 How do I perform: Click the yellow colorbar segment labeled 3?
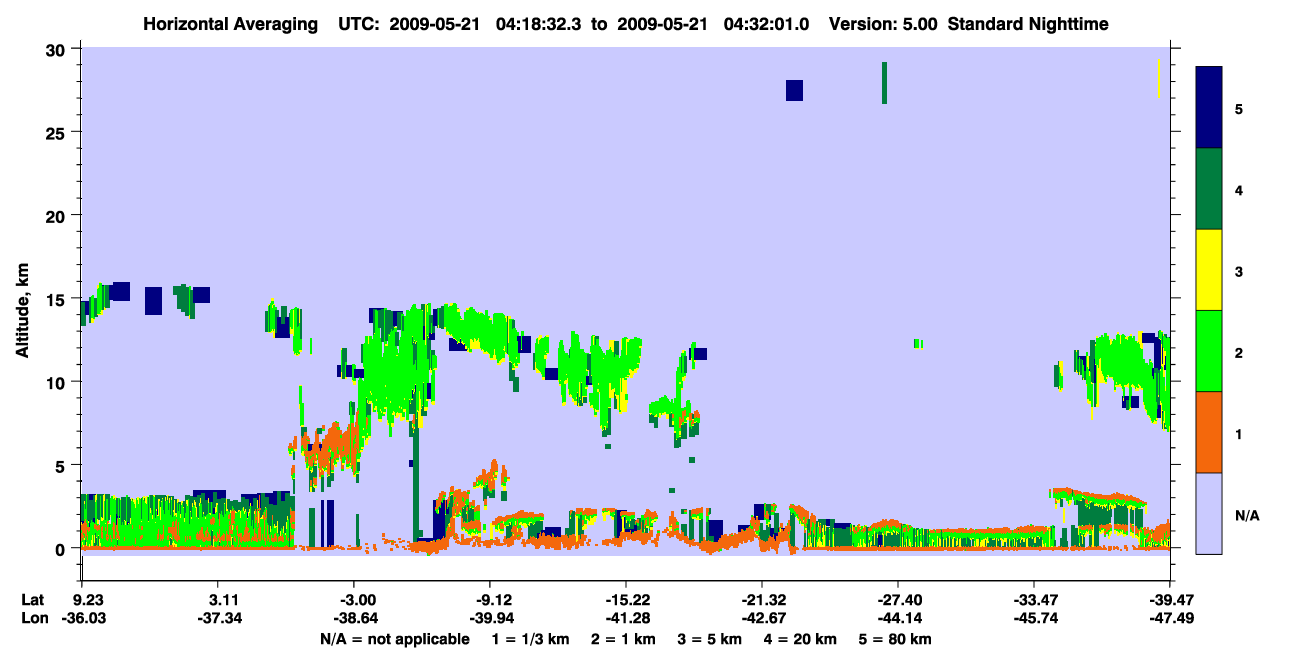coord(1209,270)
